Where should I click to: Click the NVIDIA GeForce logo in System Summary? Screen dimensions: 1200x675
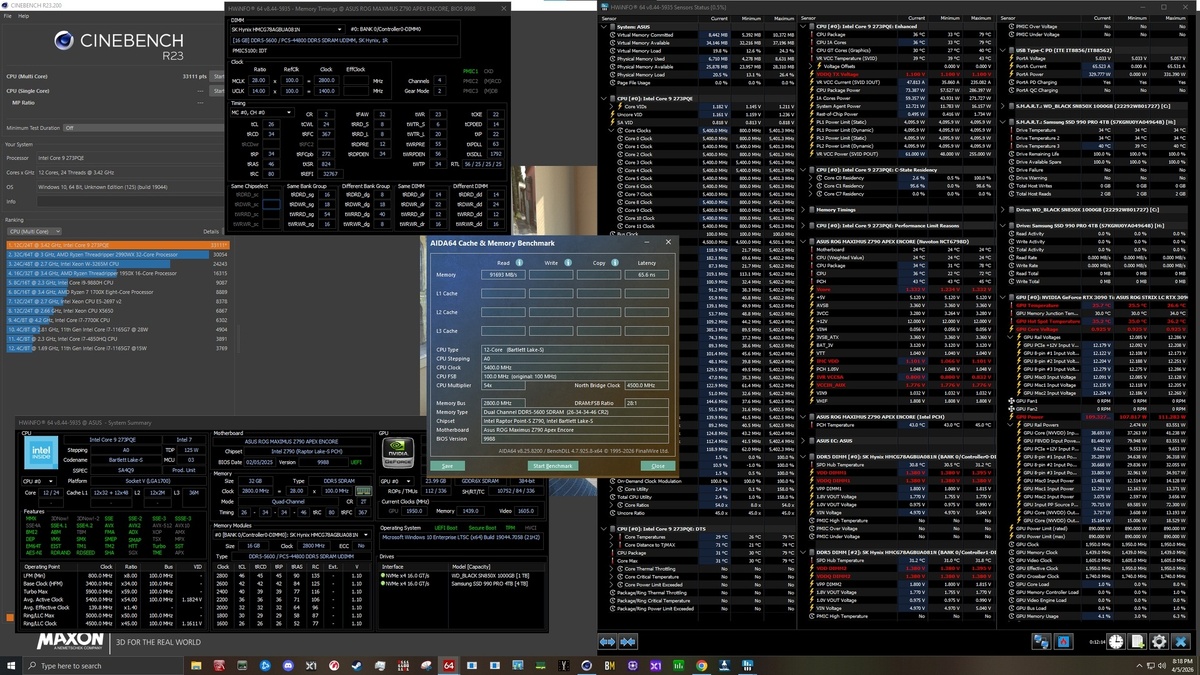pos(398,452)
